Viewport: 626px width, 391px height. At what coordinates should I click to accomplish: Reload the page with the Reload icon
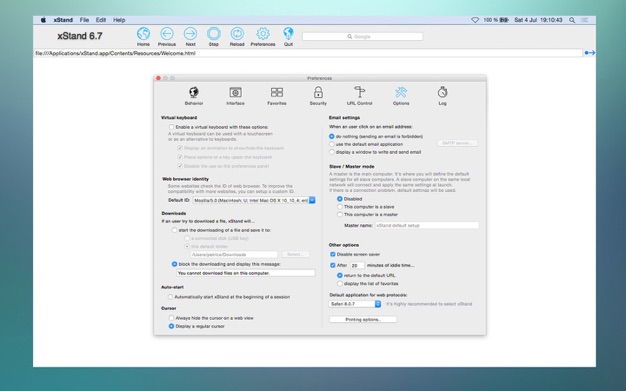(x=237, y=34)
